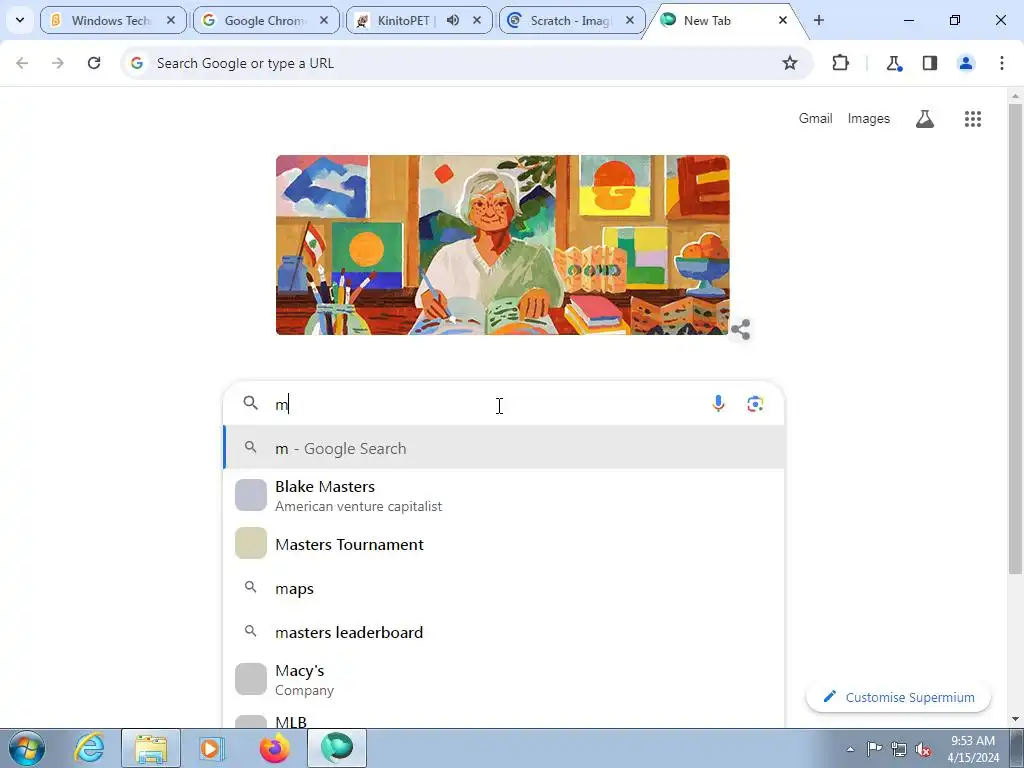Close the New Tab tab
Viewport: 1024px width, 768px height.
click(x=782, y=20)
